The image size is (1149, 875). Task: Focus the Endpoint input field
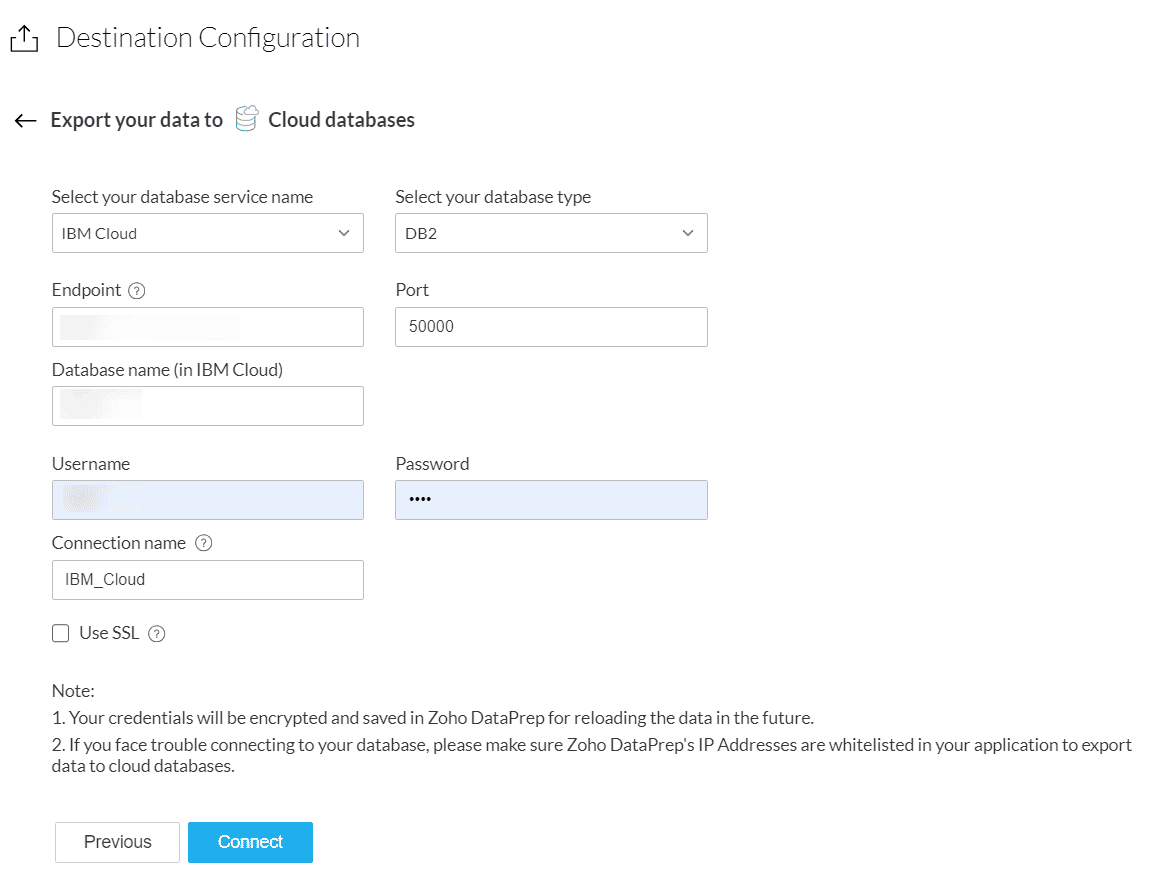tap(207, 327)
